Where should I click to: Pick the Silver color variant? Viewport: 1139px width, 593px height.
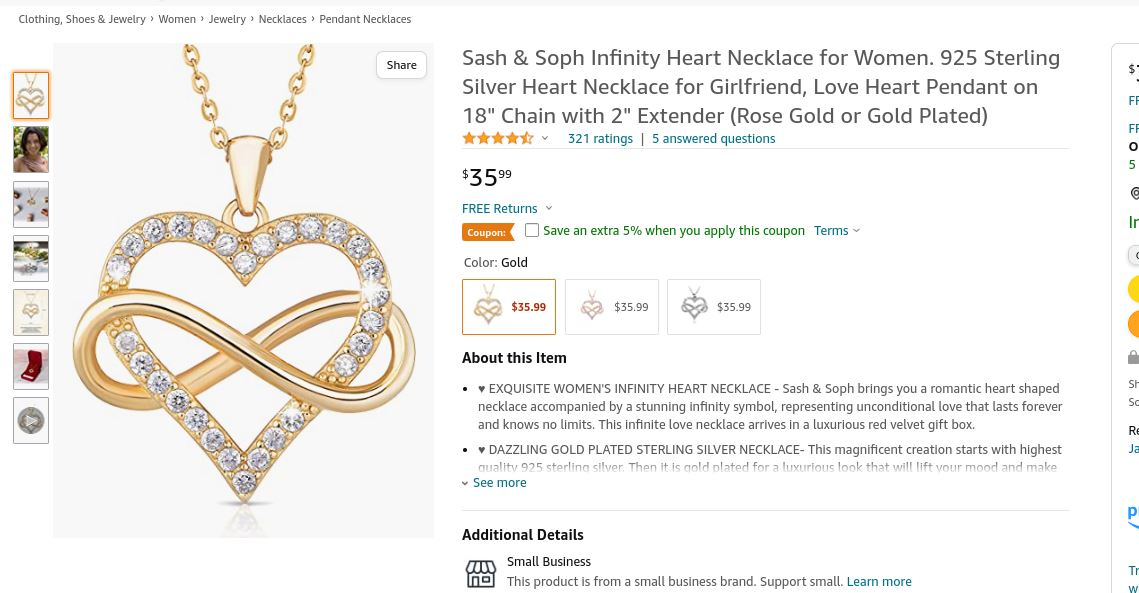click(x=714, y=307)
